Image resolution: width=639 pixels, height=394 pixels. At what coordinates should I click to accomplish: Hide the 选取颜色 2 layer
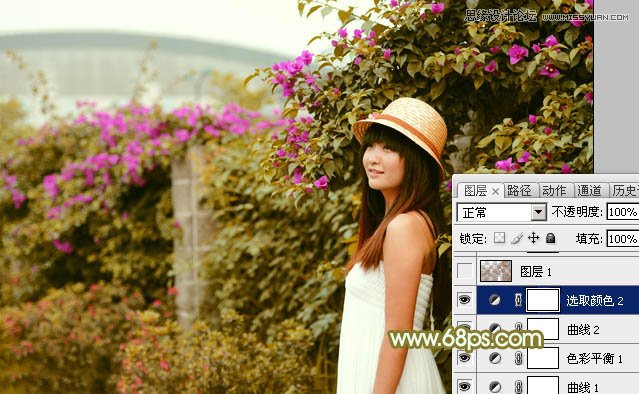point(465,300)
